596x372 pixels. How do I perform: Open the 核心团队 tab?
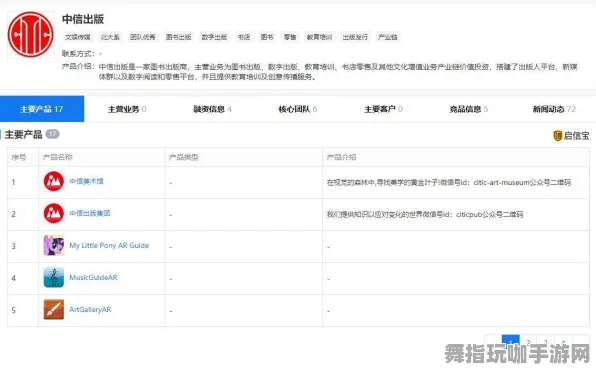[x=298, y=109]
